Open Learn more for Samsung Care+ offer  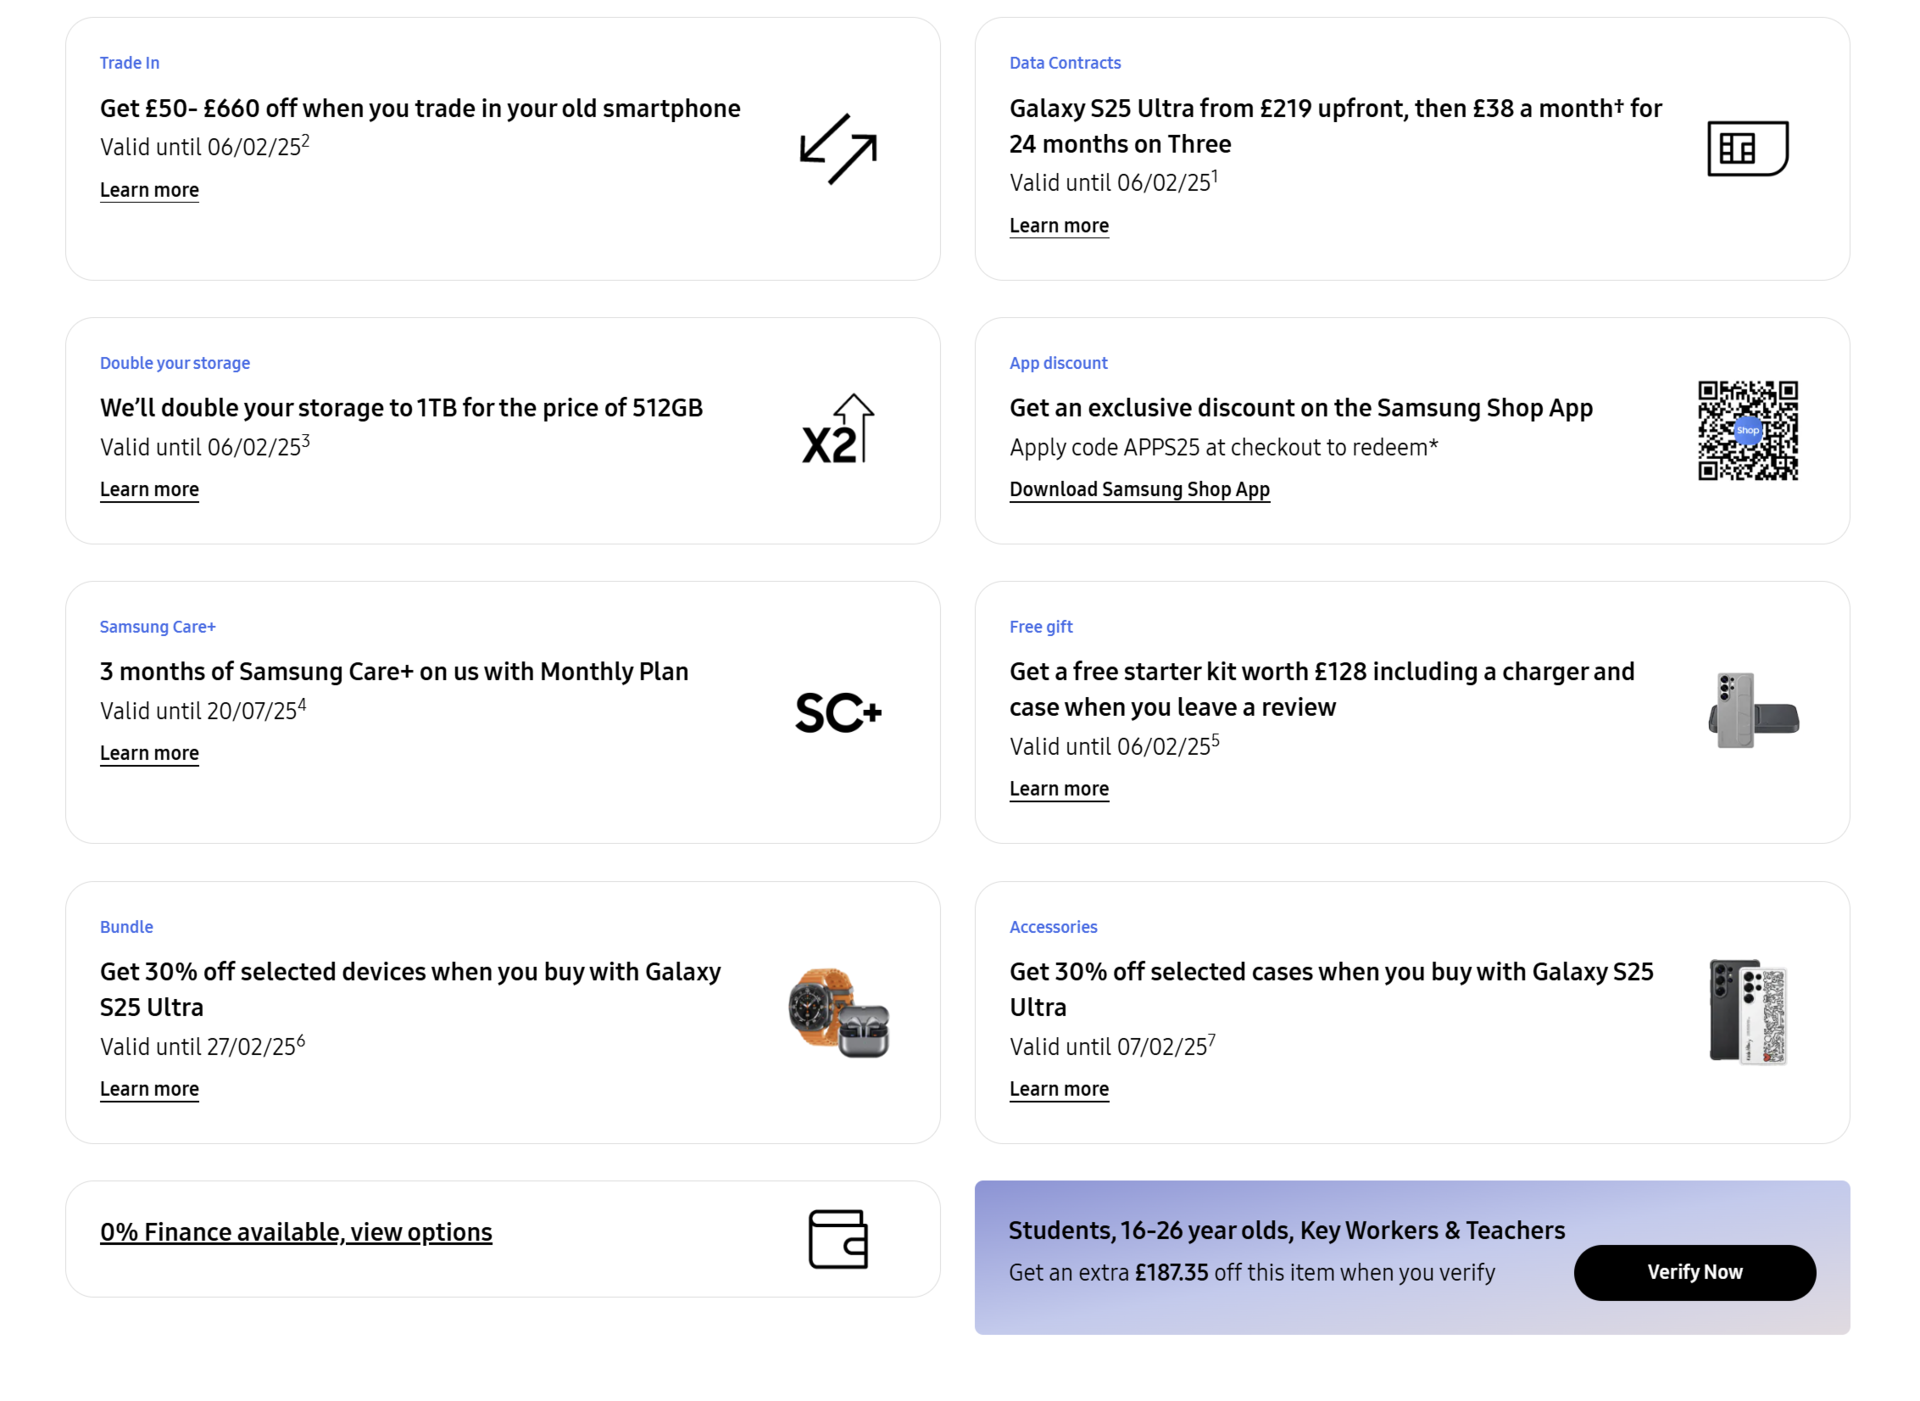[x=149, y=753]
